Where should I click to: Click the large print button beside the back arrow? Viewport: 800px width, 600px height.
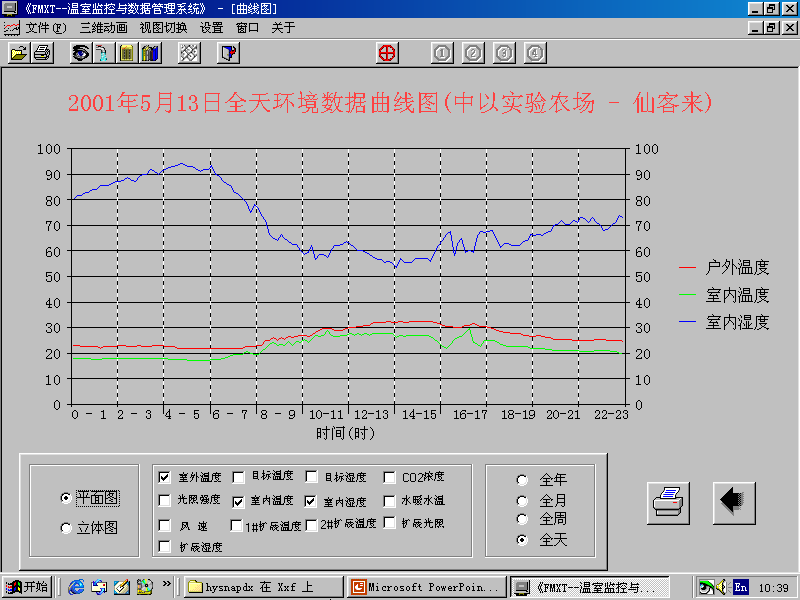668,502
